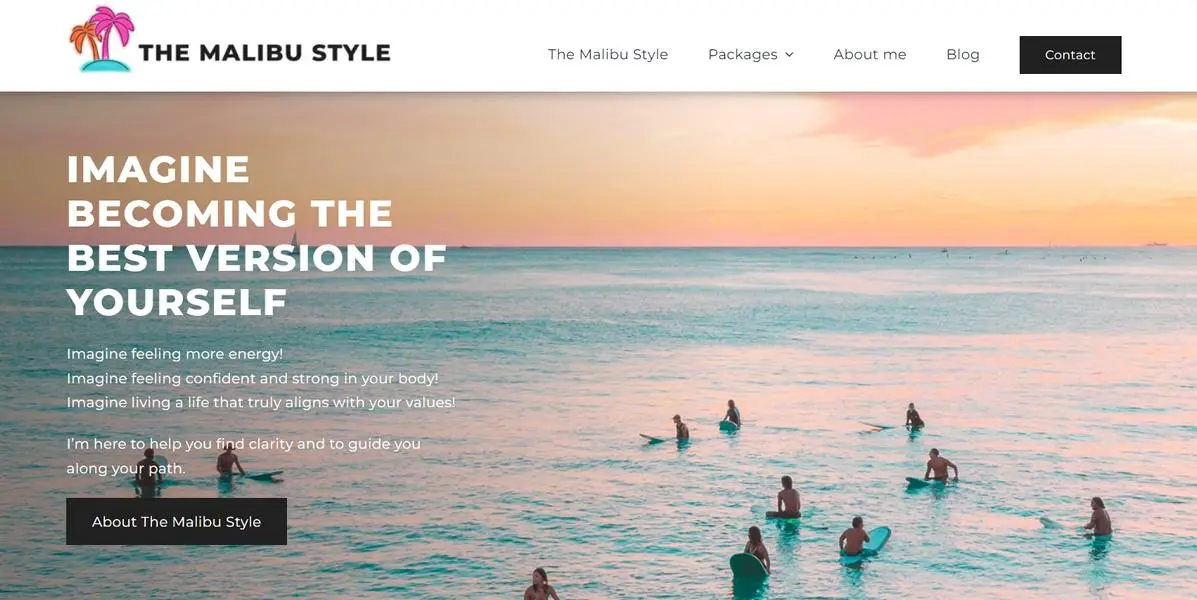Click the IMAGINE BECOMING THE BEST VERSION heading
1197x600 pixels.
coord(256,235)
